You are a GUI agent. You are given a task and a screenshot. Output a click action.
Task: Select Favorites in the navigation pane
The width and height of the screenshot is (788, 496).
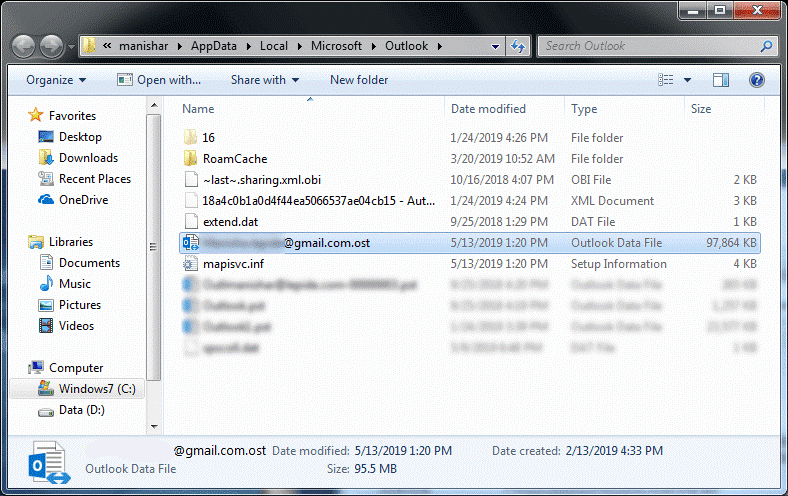coord(72,116)
